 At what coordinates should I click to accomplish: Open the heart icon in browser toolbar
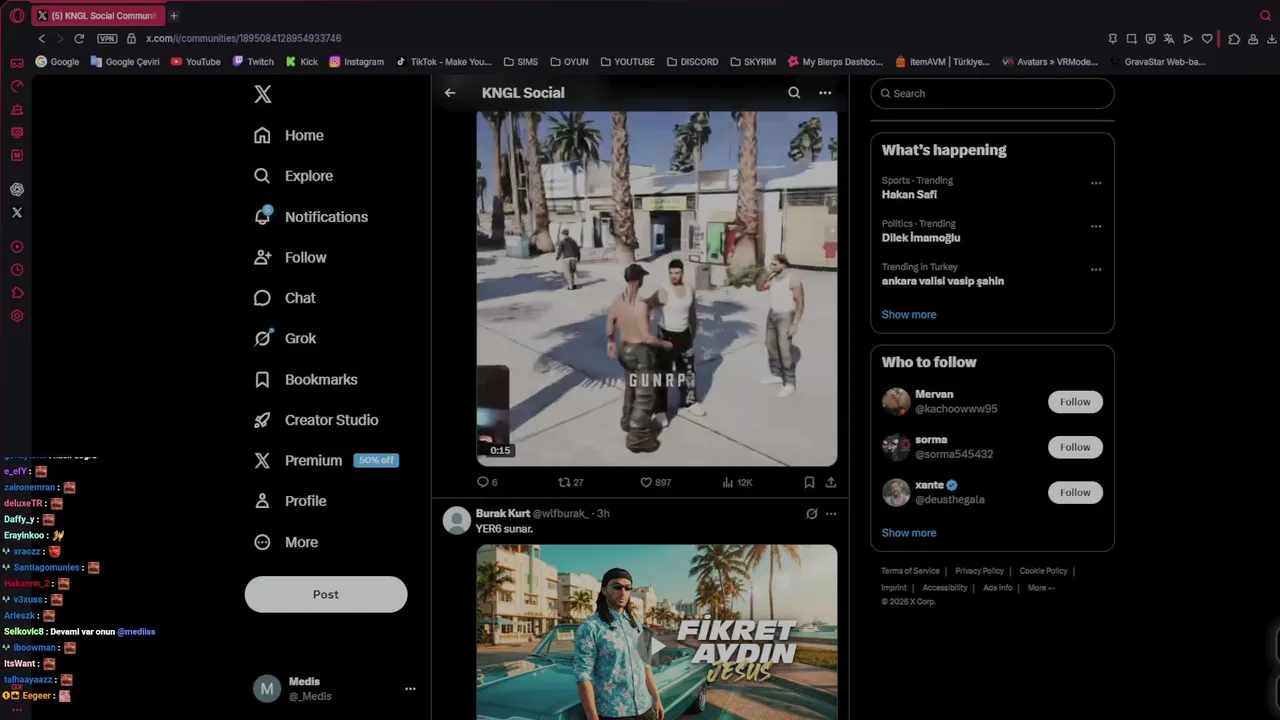tap(1207, 38)
